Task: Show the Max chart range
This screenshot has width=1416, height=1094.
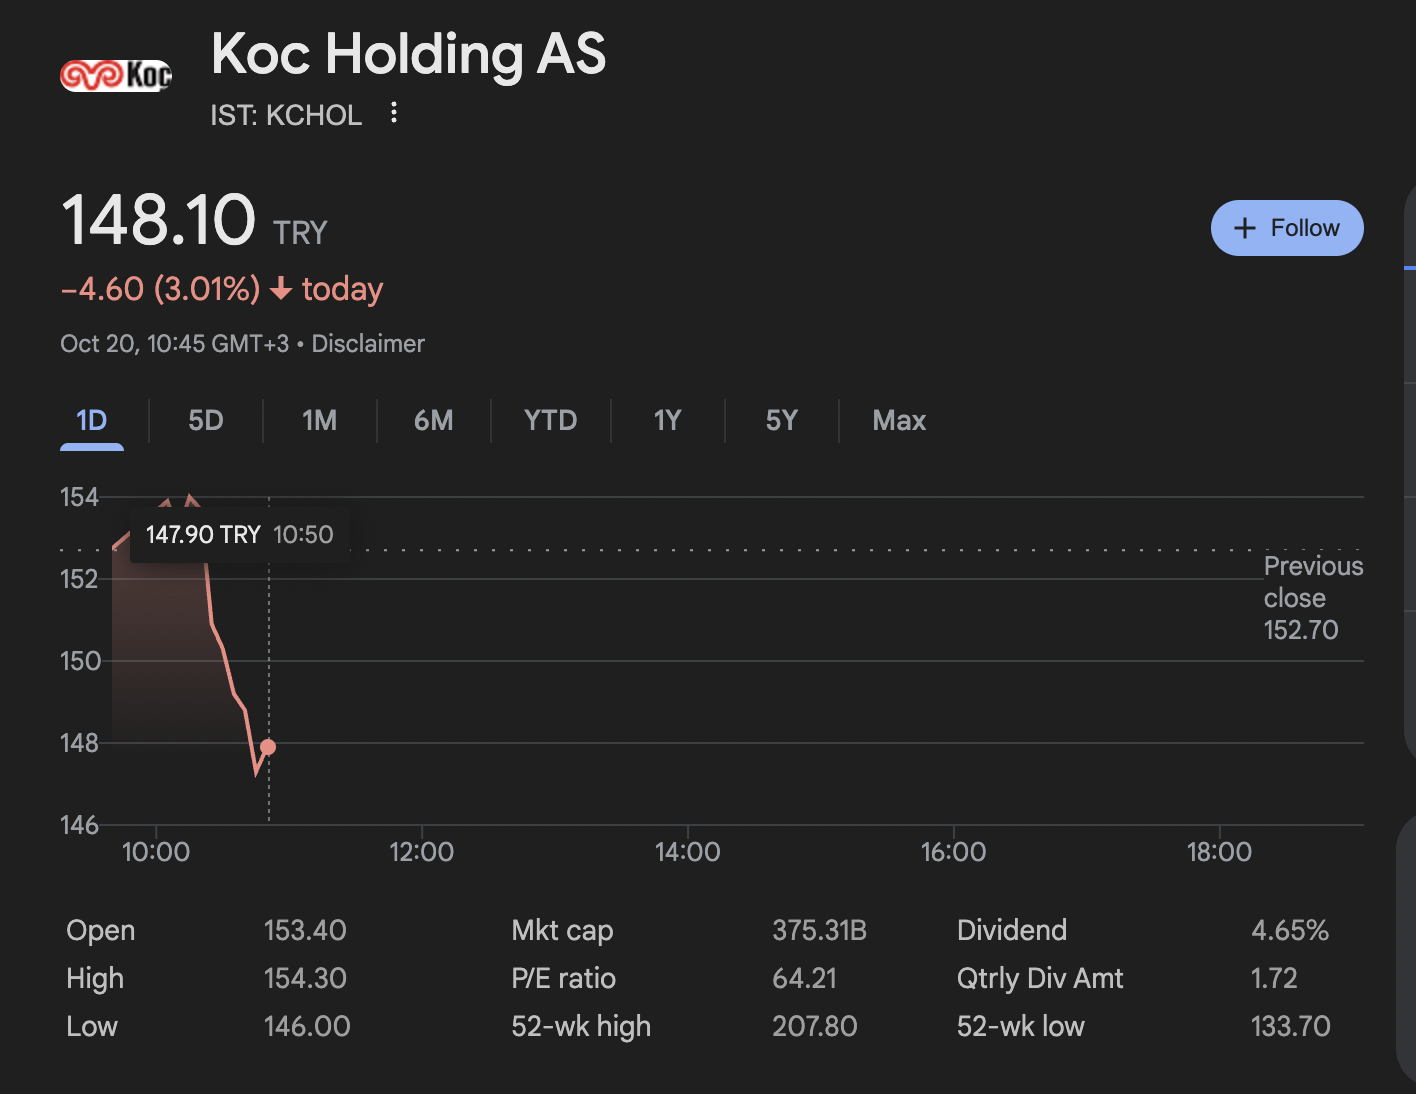Action: 899,421
